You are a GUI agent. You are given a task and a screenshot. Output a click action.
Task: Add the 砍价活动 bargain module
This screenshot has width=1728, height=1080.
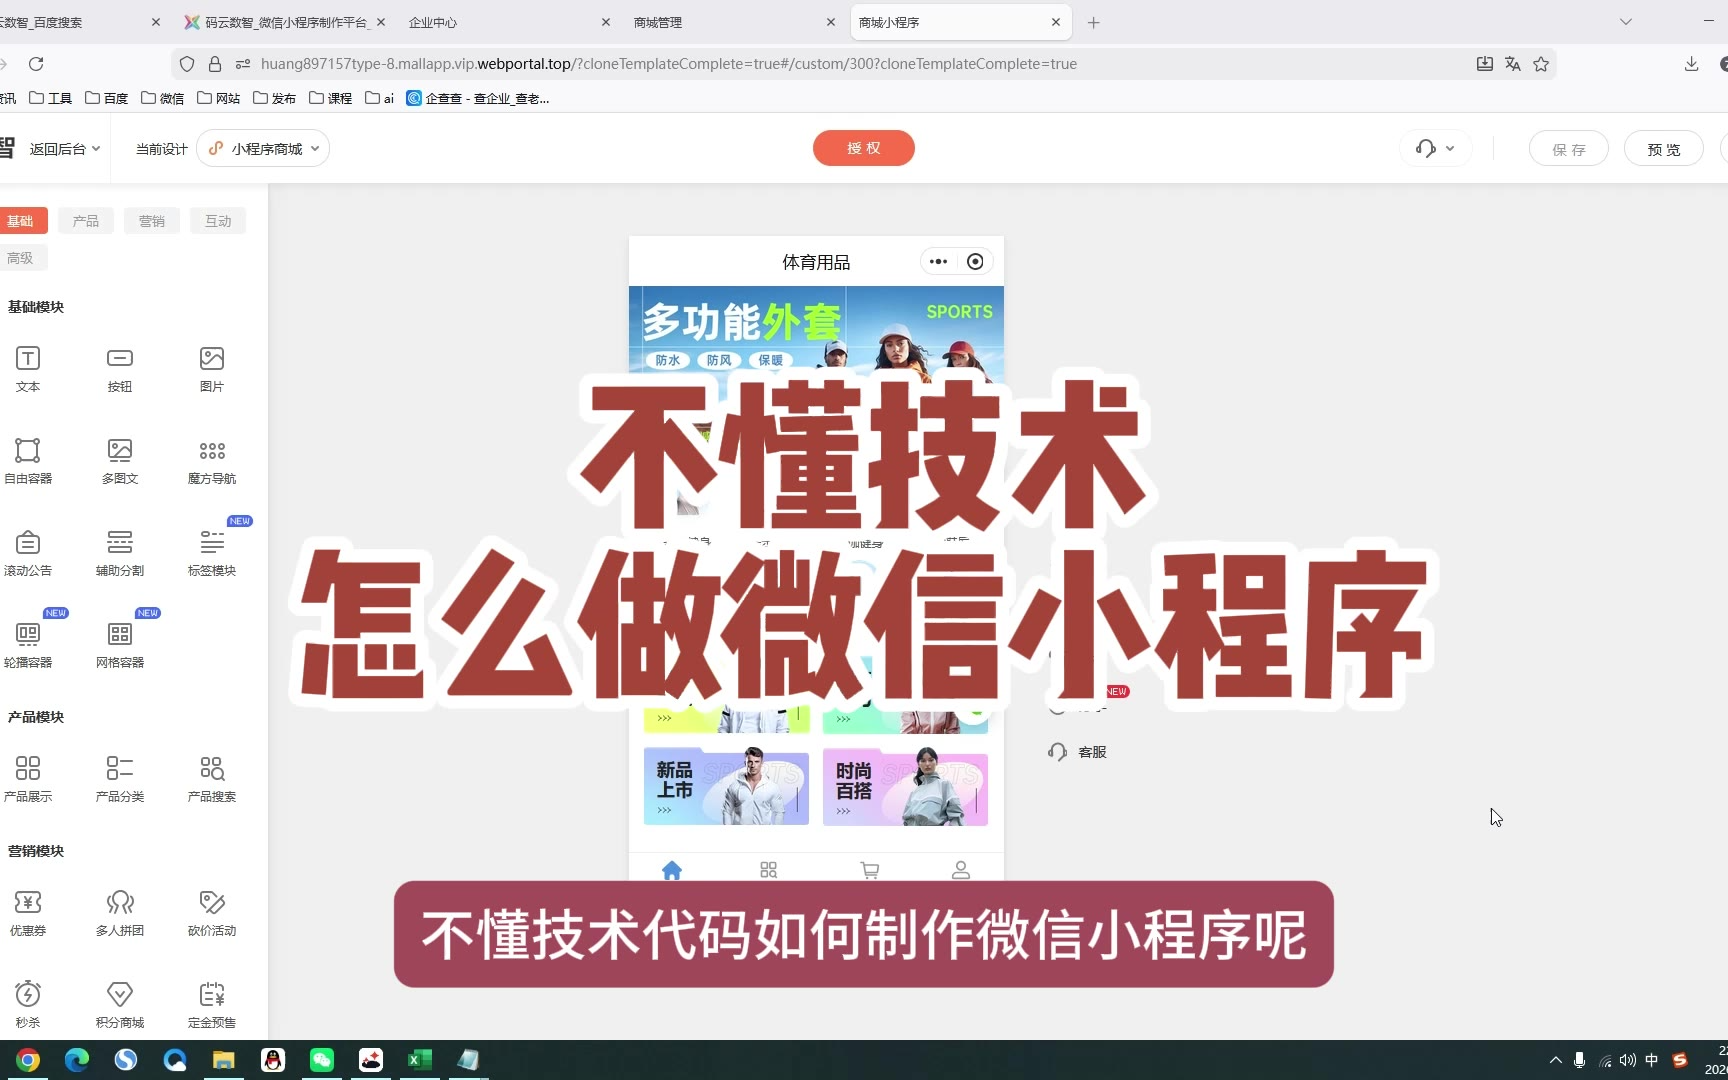[x=212, y=912]
